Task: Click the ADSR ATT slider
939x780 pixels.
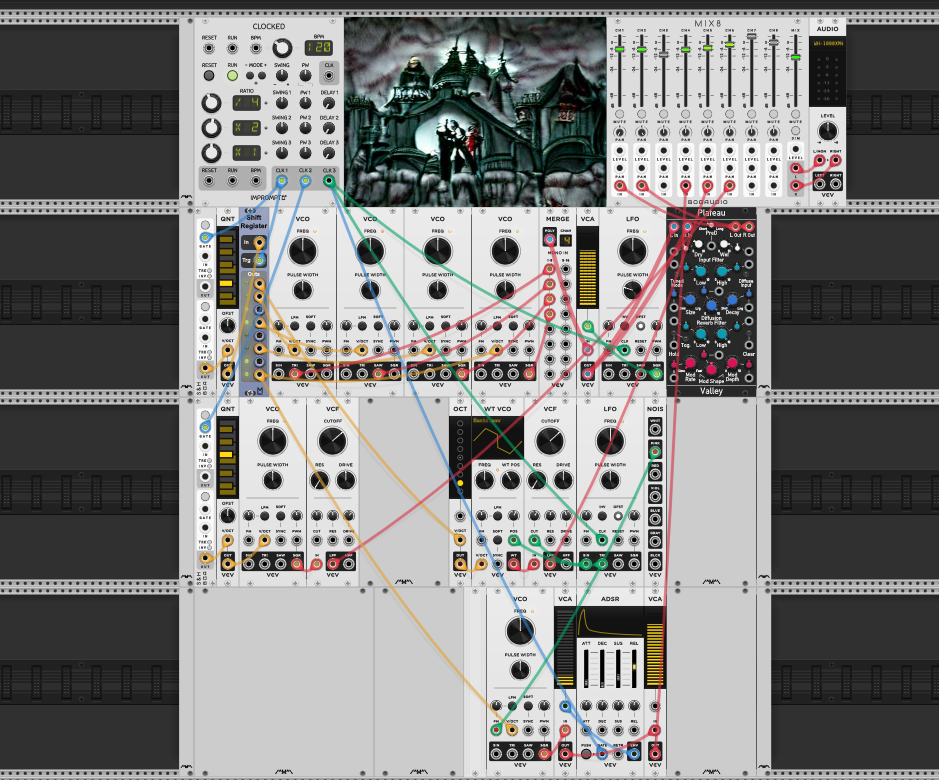Action: (586, 667)
